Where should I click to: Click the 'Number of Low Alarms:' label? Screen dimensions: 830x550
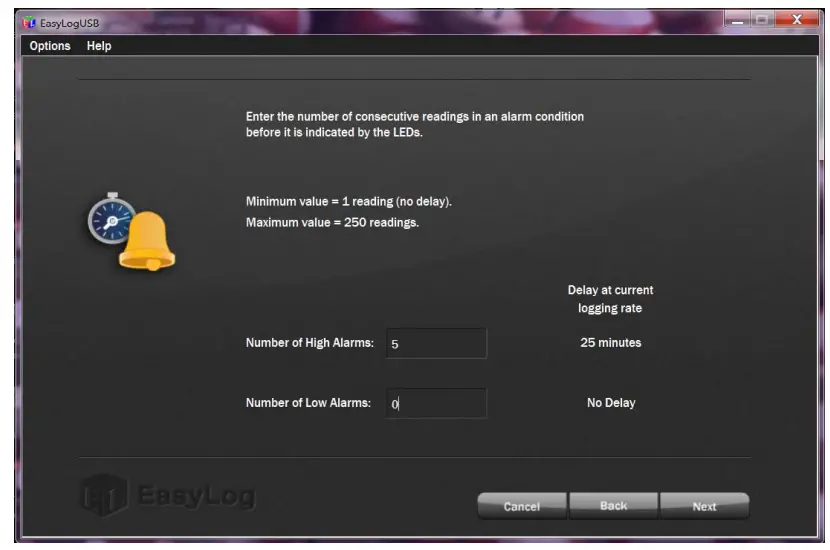coord(308,403)
